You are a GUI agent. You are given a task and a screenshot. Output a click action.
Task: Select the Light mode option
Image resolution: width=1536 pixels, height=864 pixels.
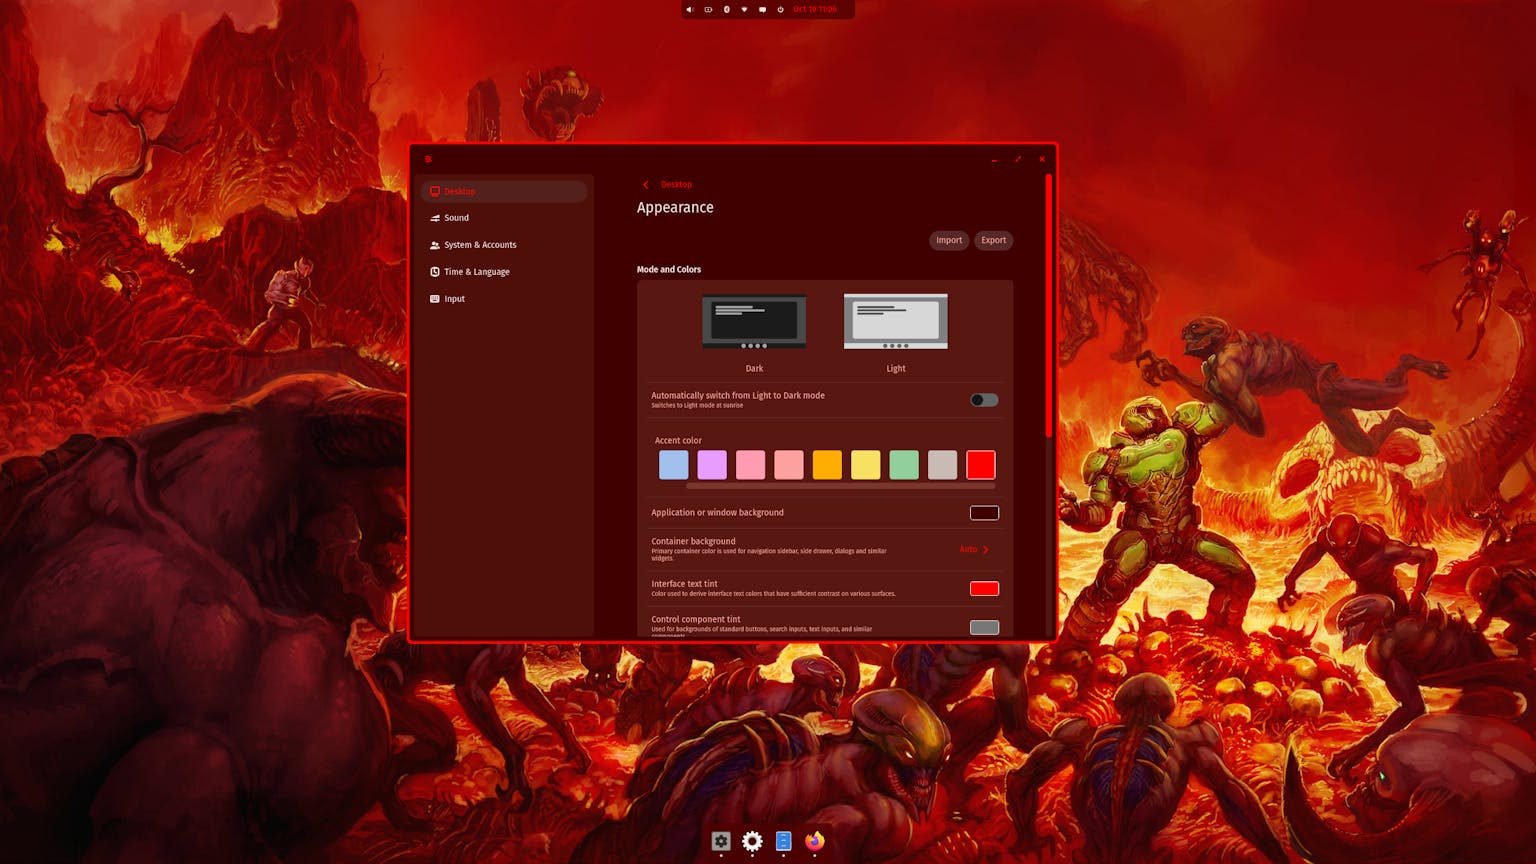point(895,322)
